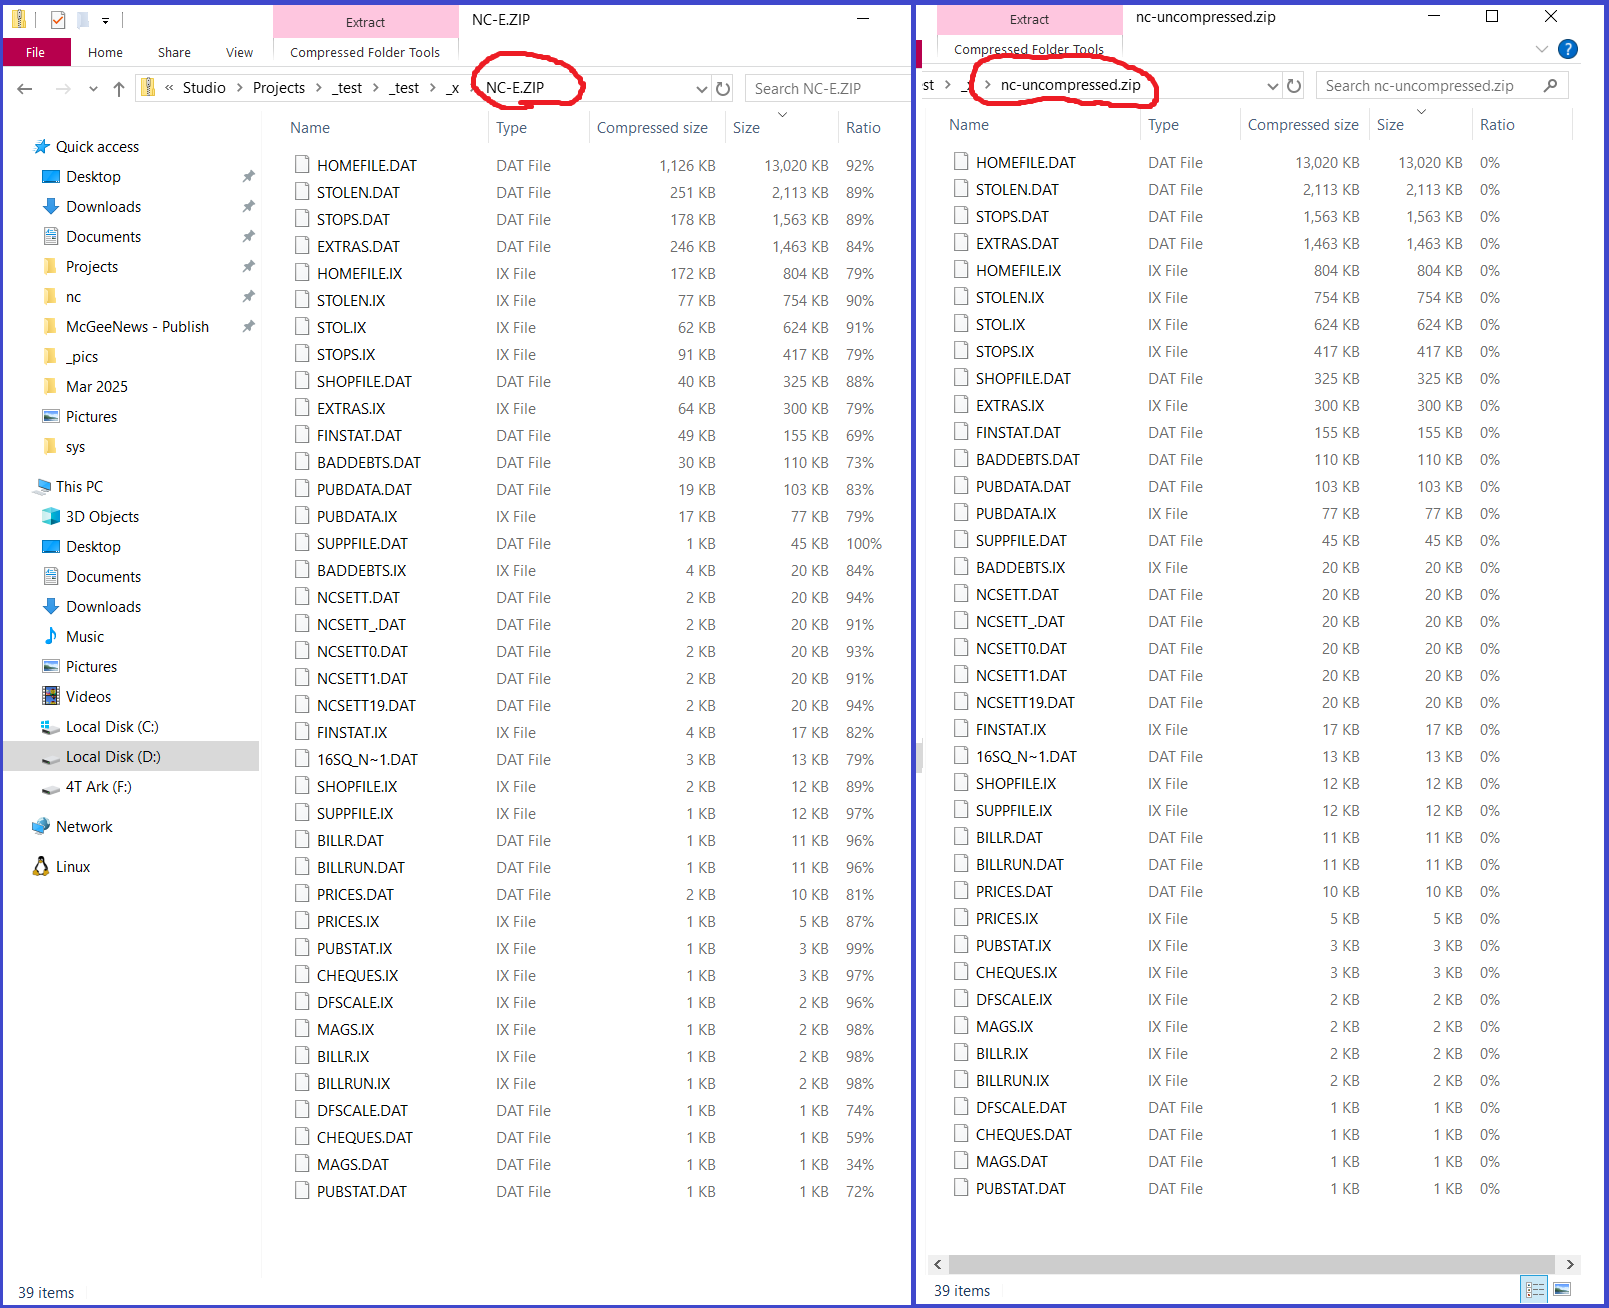Open Compressed Folder Tools tab in NC-E.ZIP window

[365, 52]
